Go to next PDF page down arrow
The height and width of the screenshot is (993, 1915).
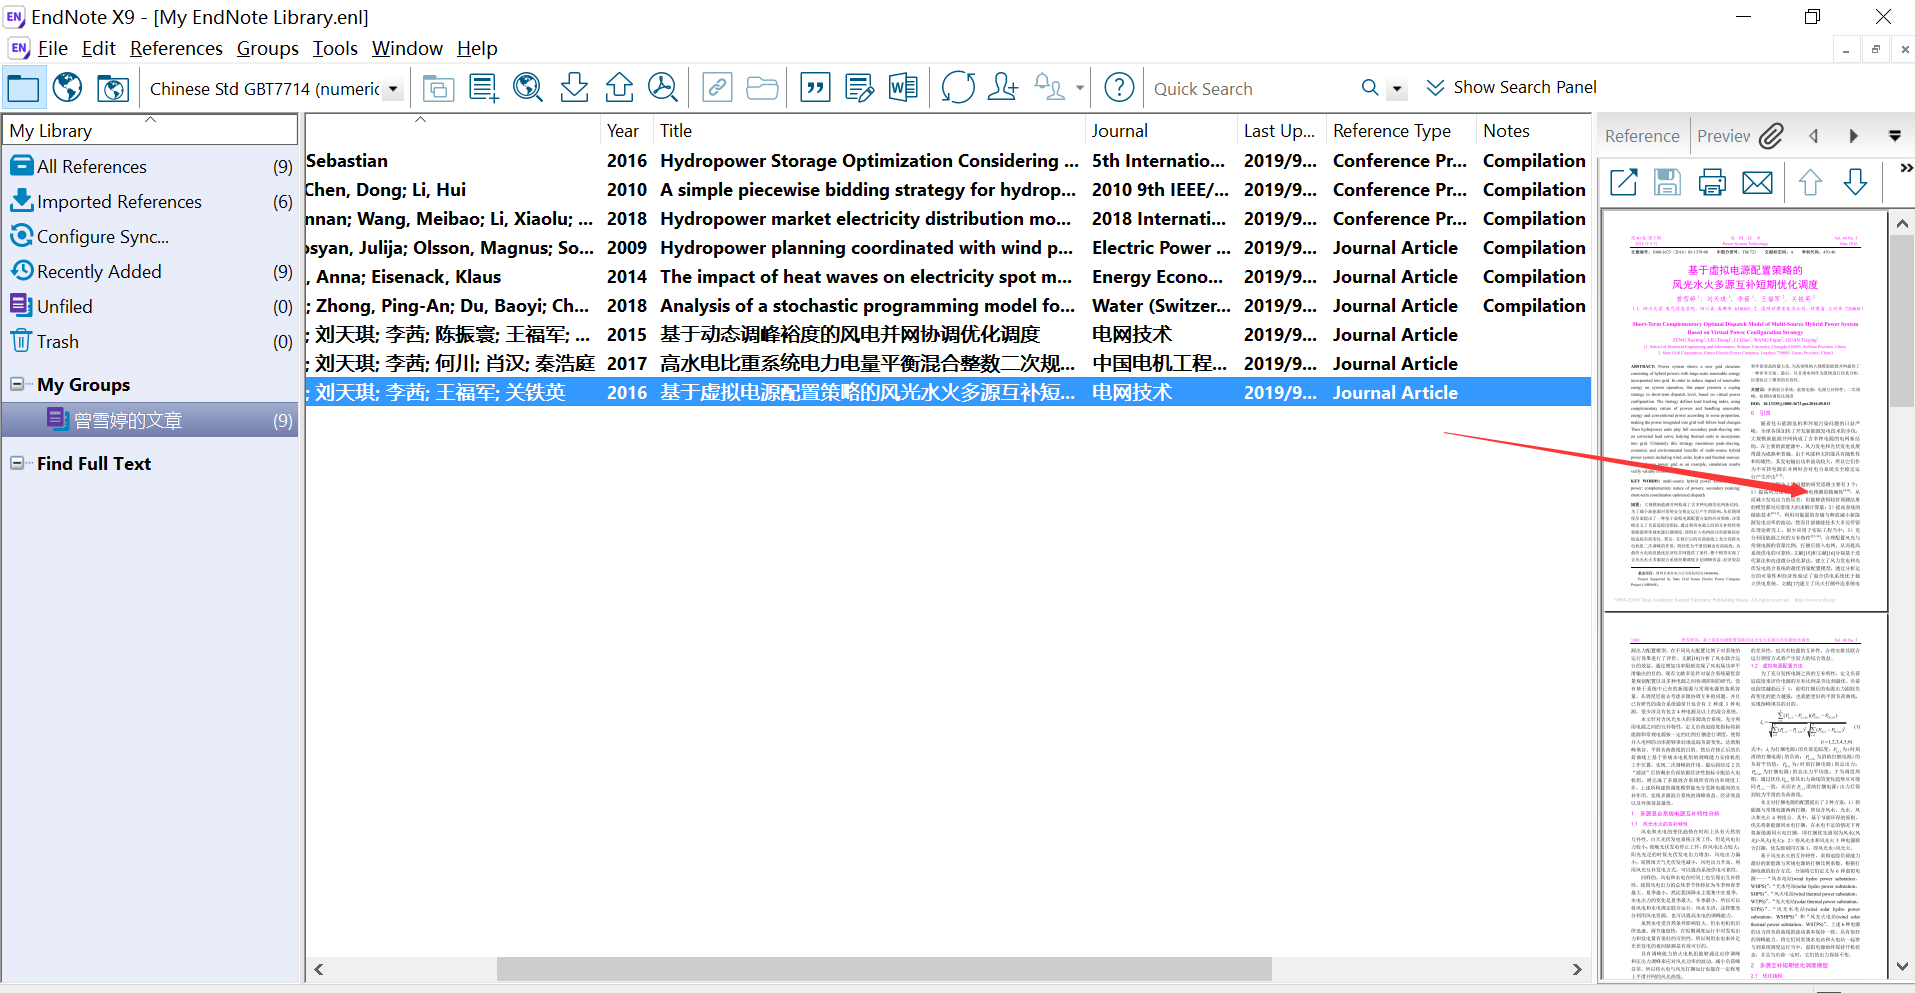[x=1855, y=182]
